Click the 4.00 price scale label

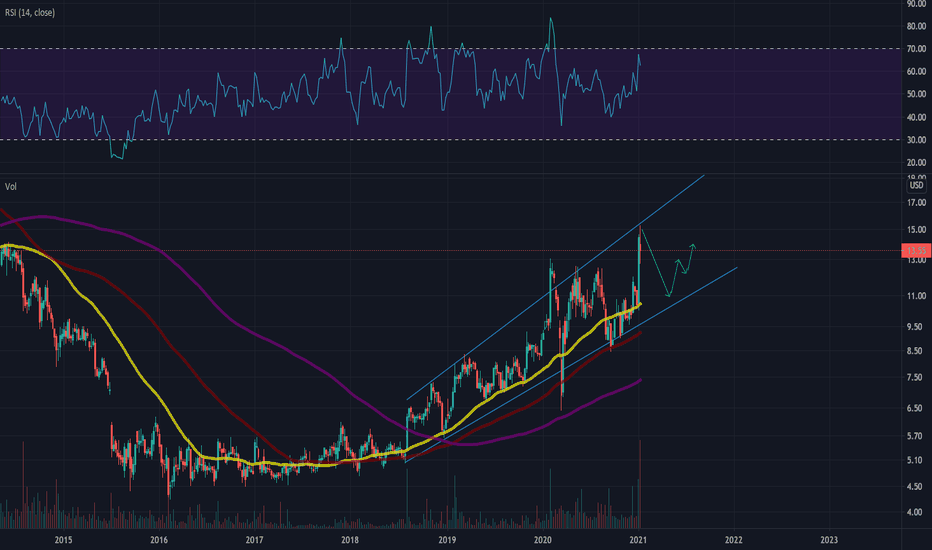pyautogui.click(x=916, y=512)
